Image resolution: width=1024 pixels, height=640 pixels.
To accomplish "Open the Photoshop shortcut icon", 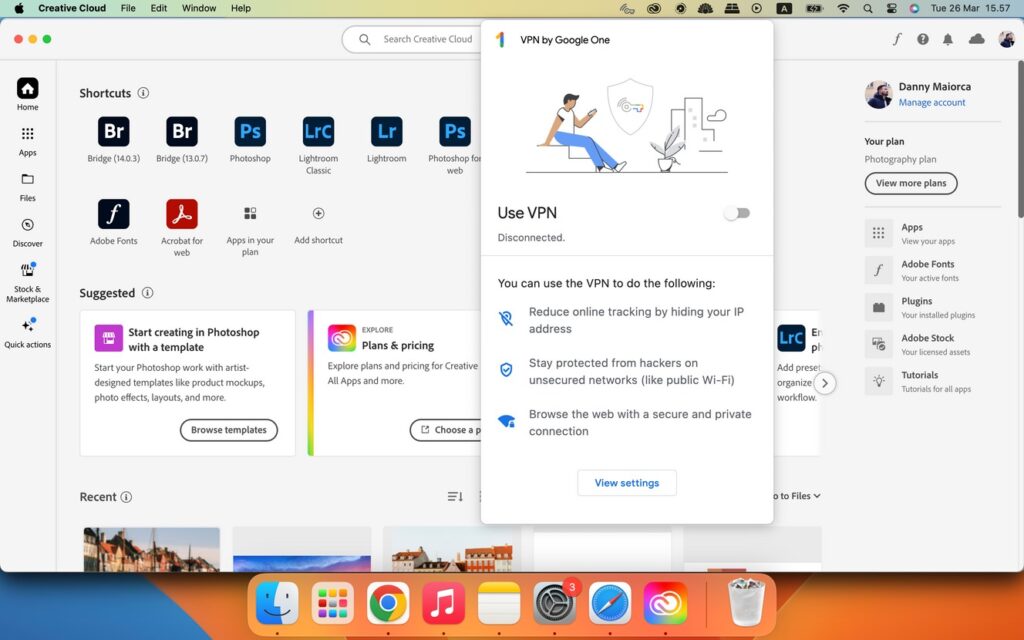I will point(250,132).
